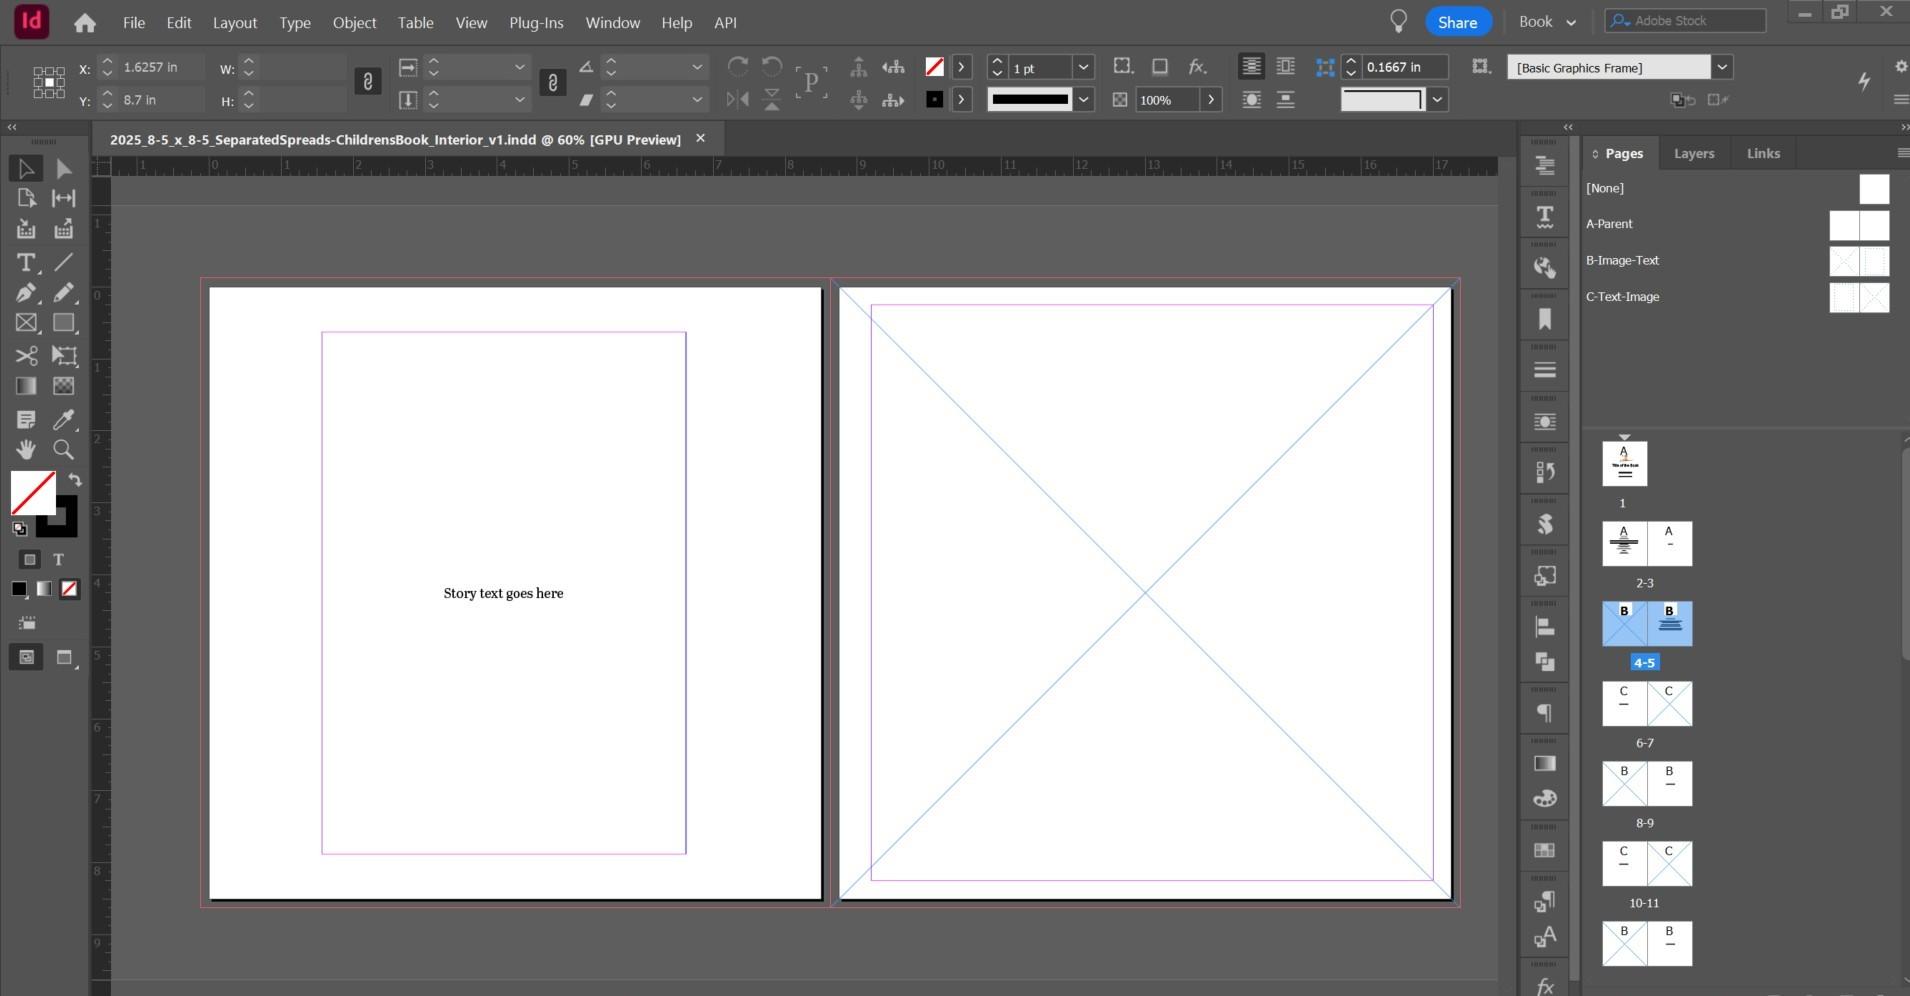
Task: Select the Type tool
Action: [x=25, y=263]
